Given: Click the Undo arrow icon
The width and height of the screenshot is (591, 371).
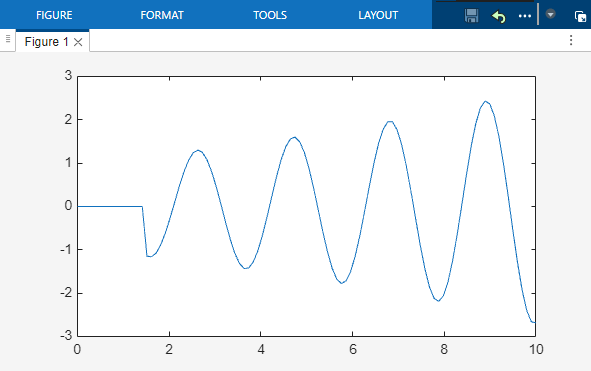Looking at the screenshot, I should point(499,17).
